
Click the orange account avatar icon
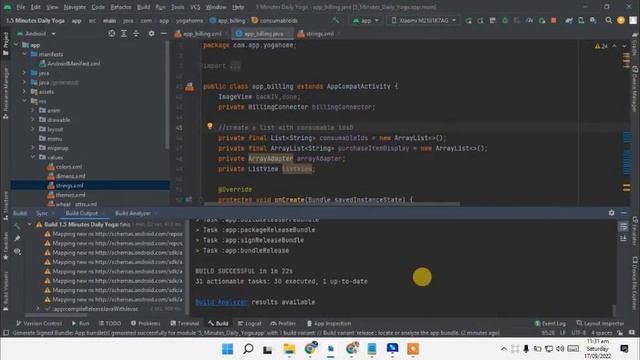click(621, 20)
